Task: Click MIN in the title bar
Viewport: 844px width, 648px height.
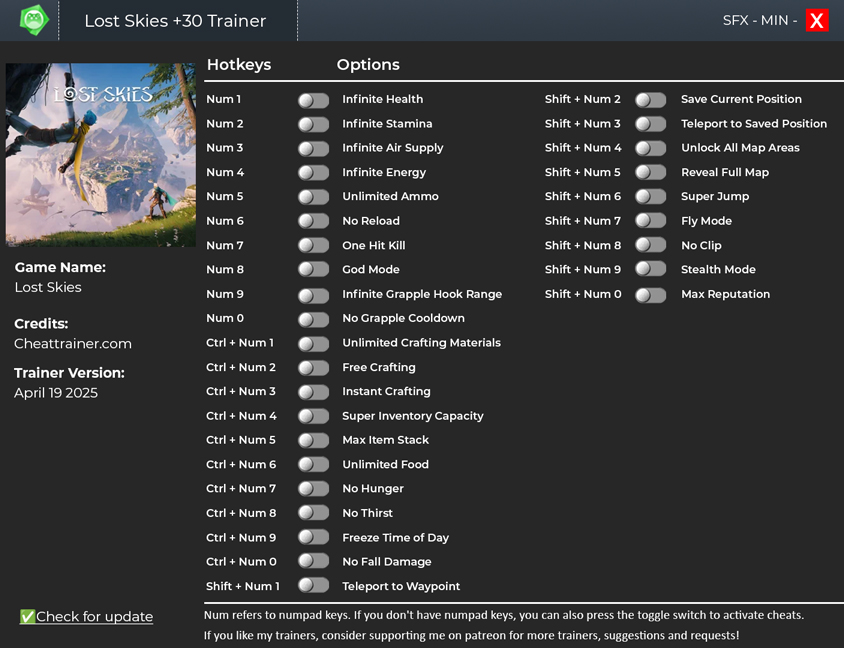Action: click(775, 20)
